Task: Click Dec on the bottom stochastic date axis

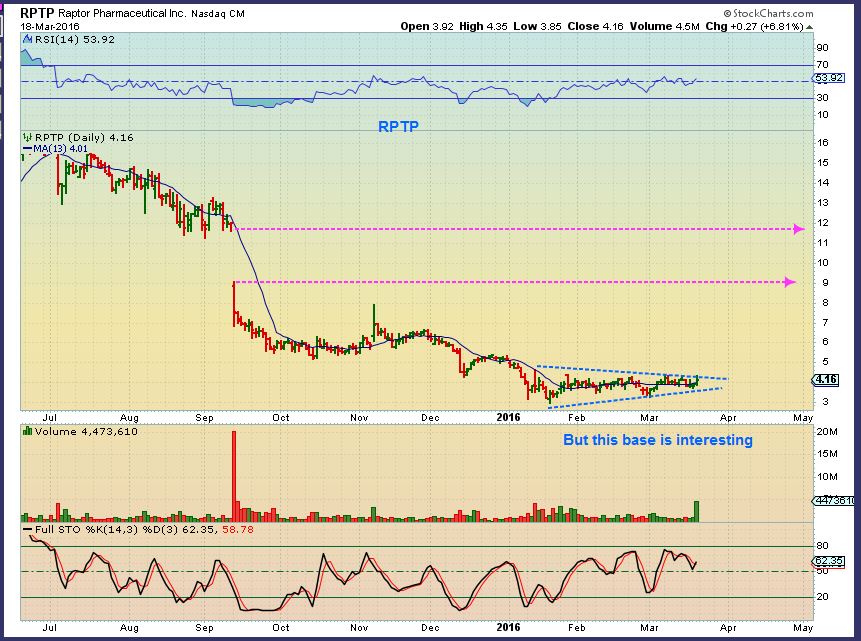Action: [x=430, y=628]
